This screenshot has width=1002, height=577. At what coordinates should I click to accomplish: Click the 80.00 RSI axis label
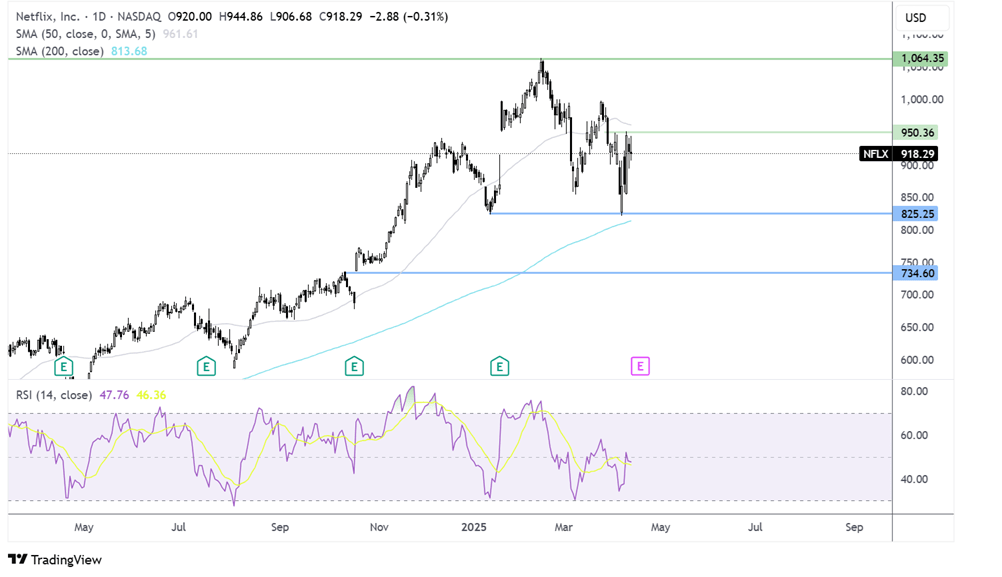click(914, 392)
